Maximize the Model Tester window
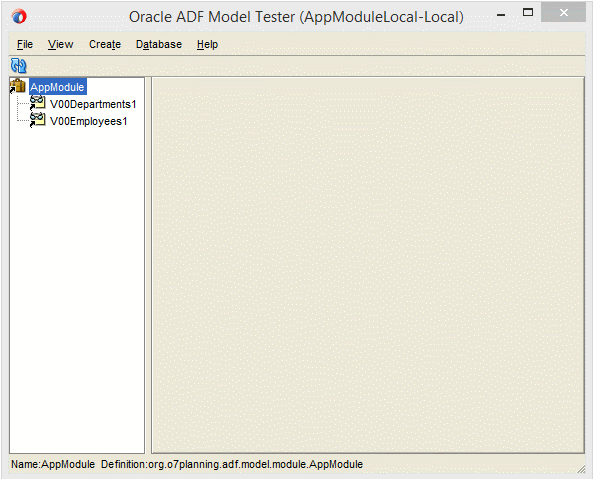594x479 pixels. pos(528,13)
